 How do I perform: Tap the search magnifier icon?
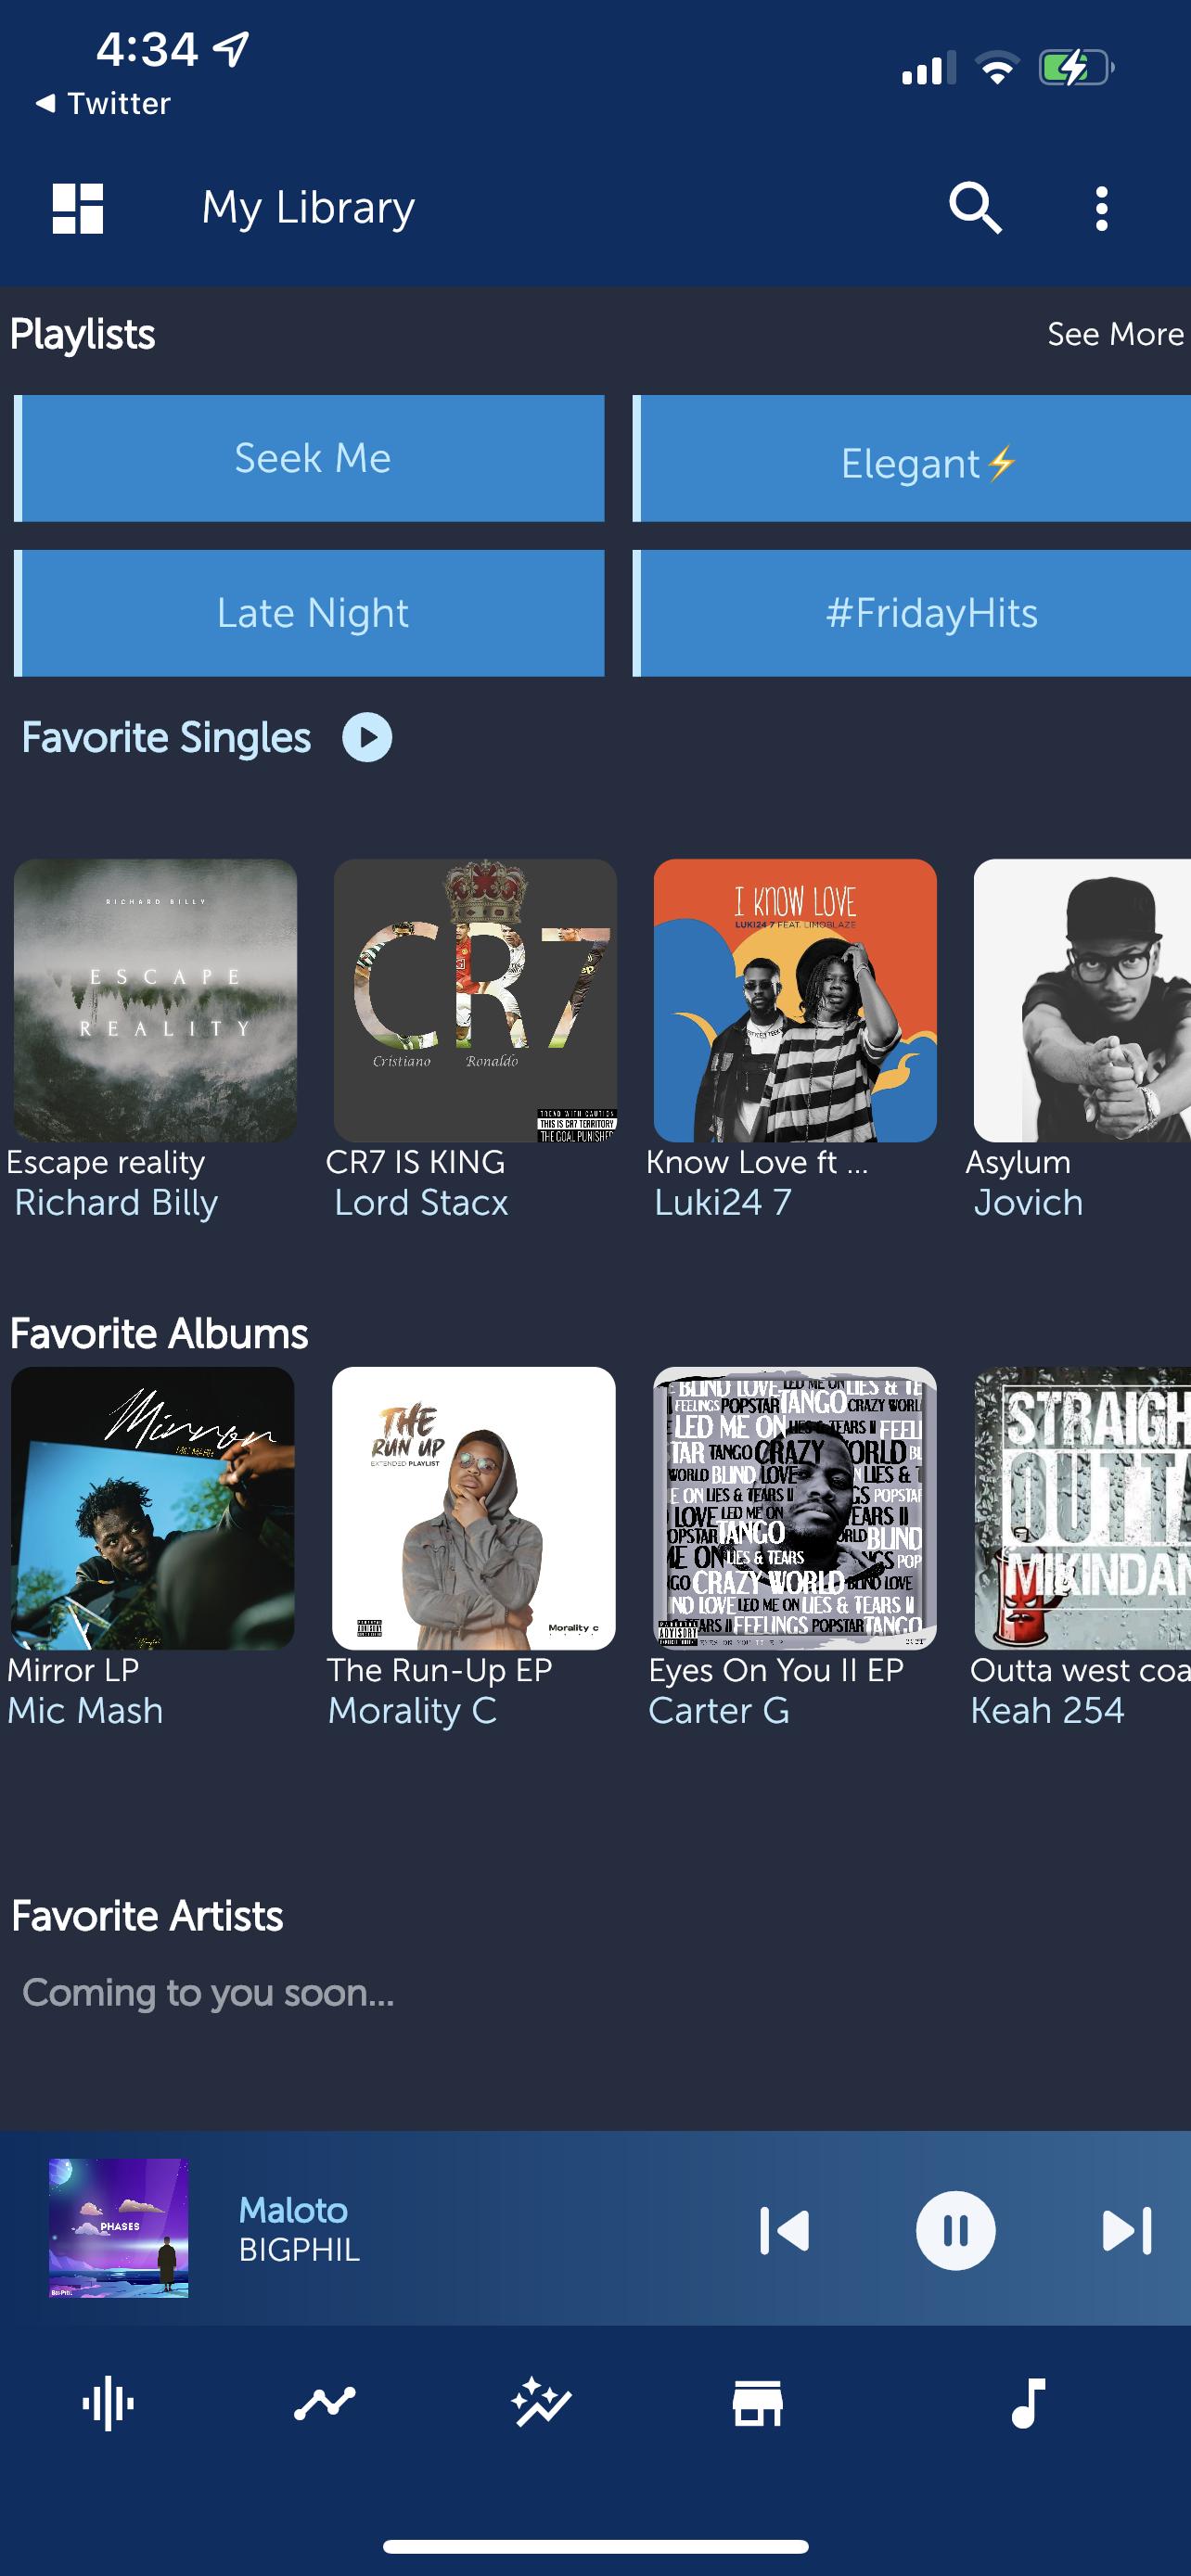click(975, 208)
